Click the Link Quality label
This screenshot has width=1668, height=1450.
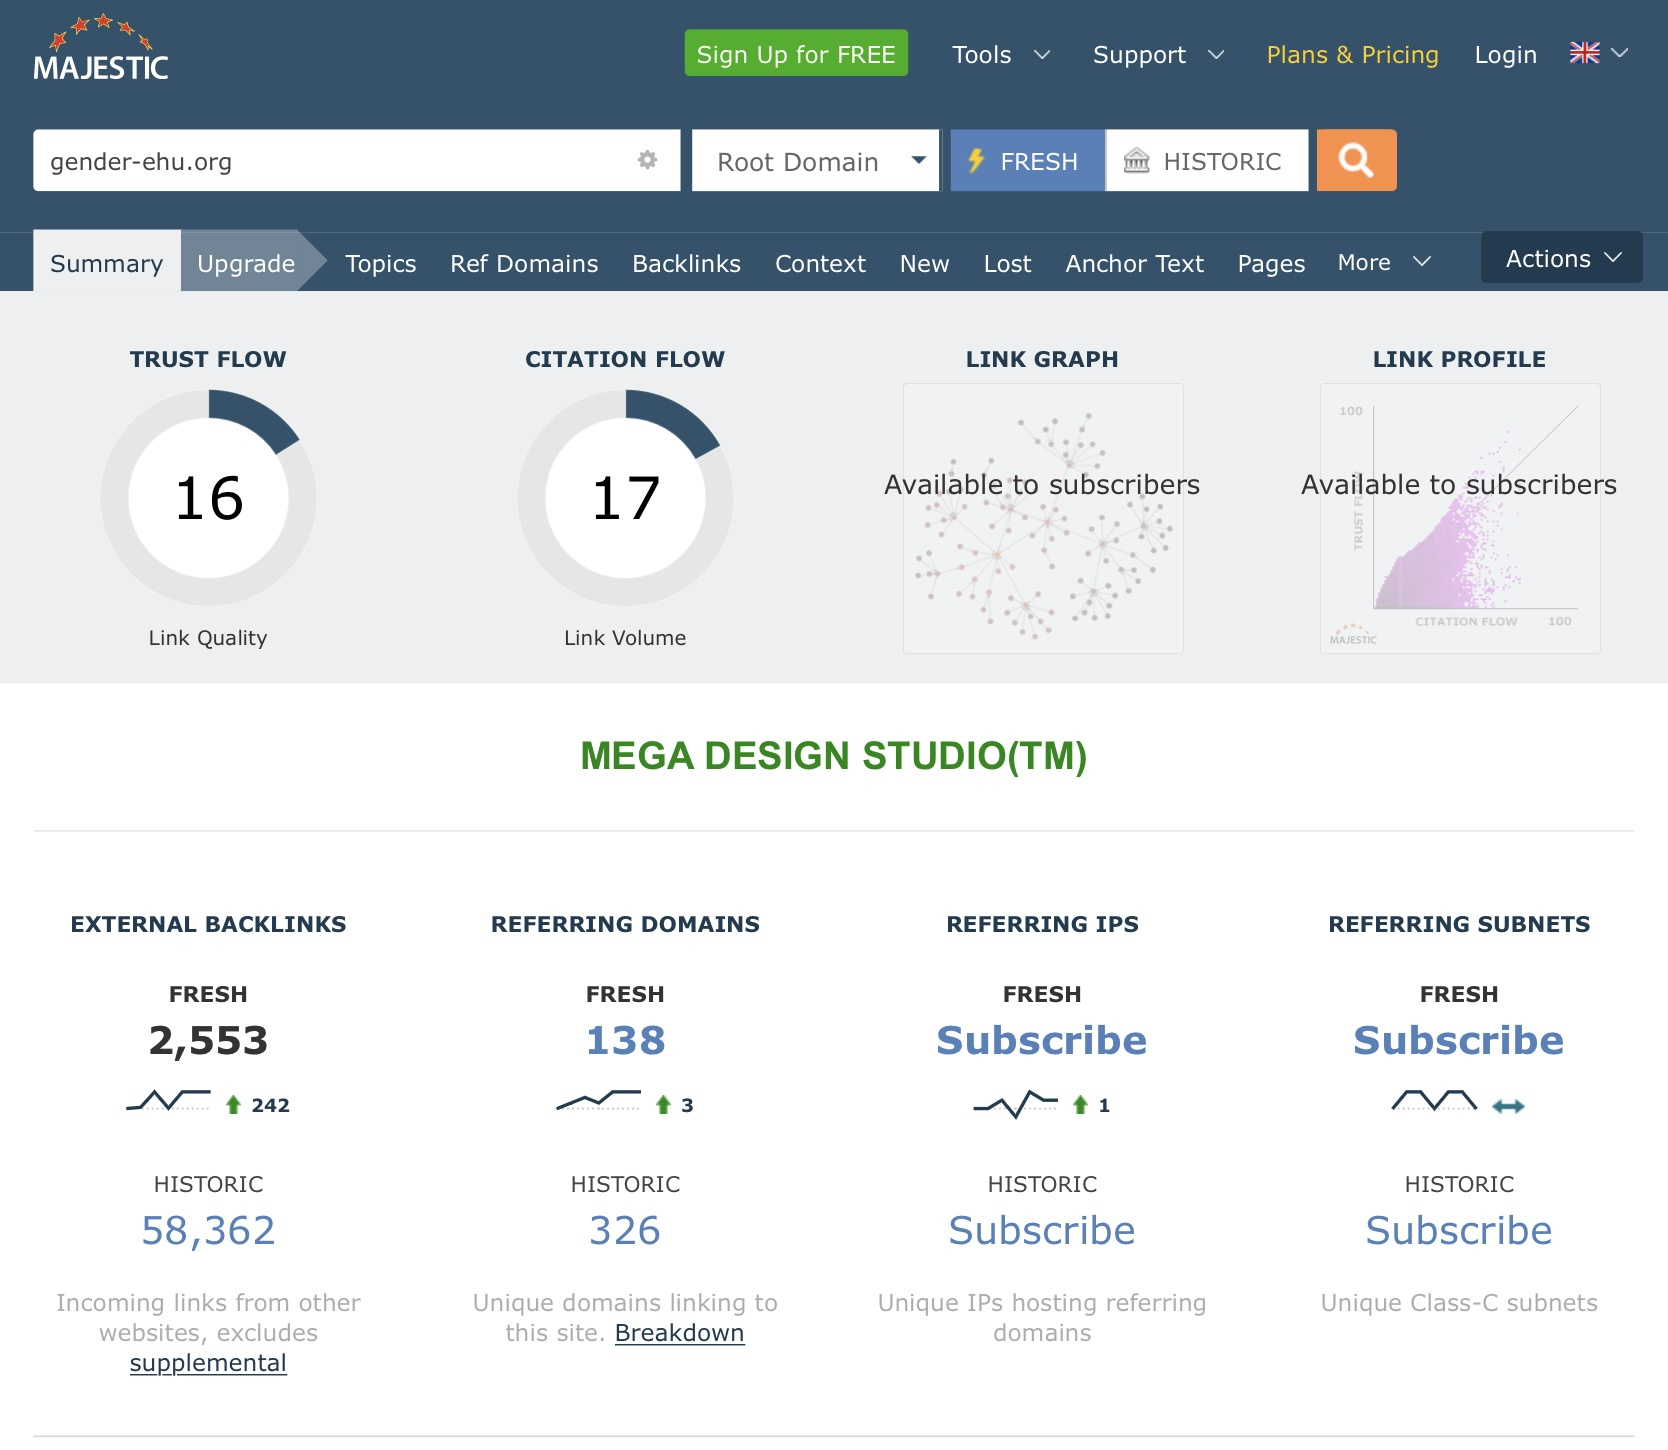click(x=208, y=638)
